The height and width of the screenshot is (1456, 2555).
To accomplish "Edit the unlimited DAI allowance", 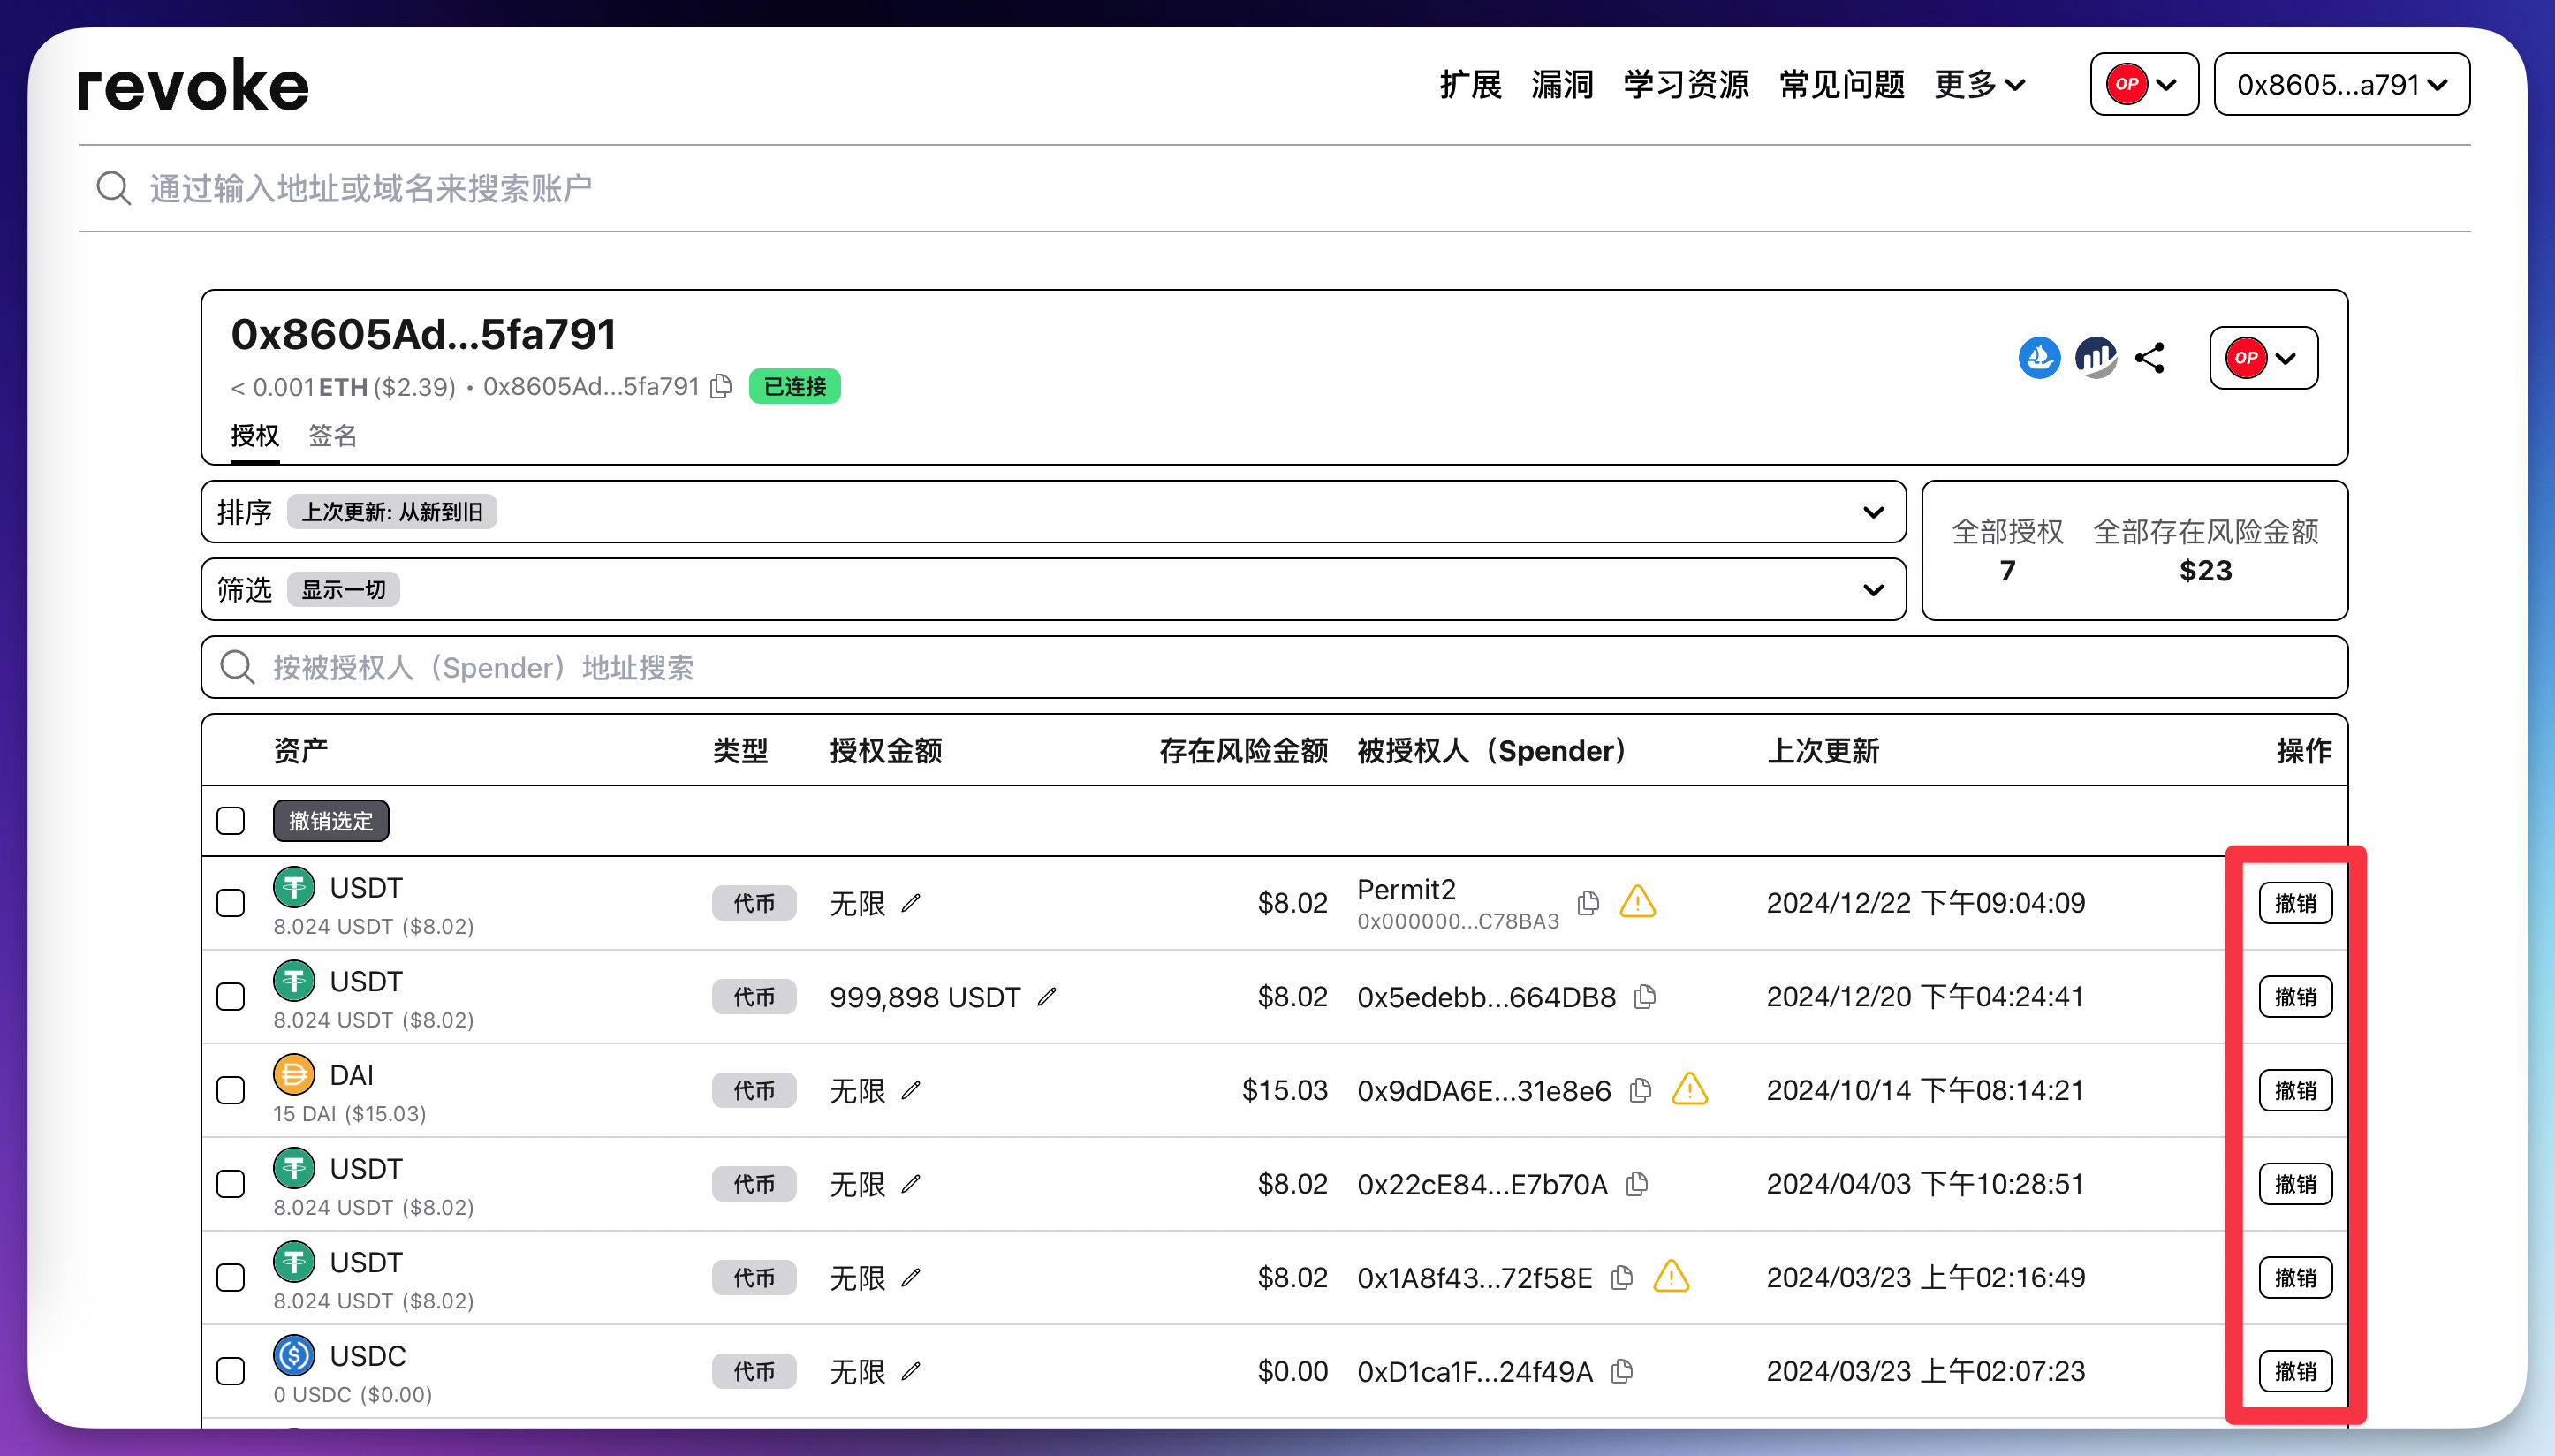I will pos(910,1090).
